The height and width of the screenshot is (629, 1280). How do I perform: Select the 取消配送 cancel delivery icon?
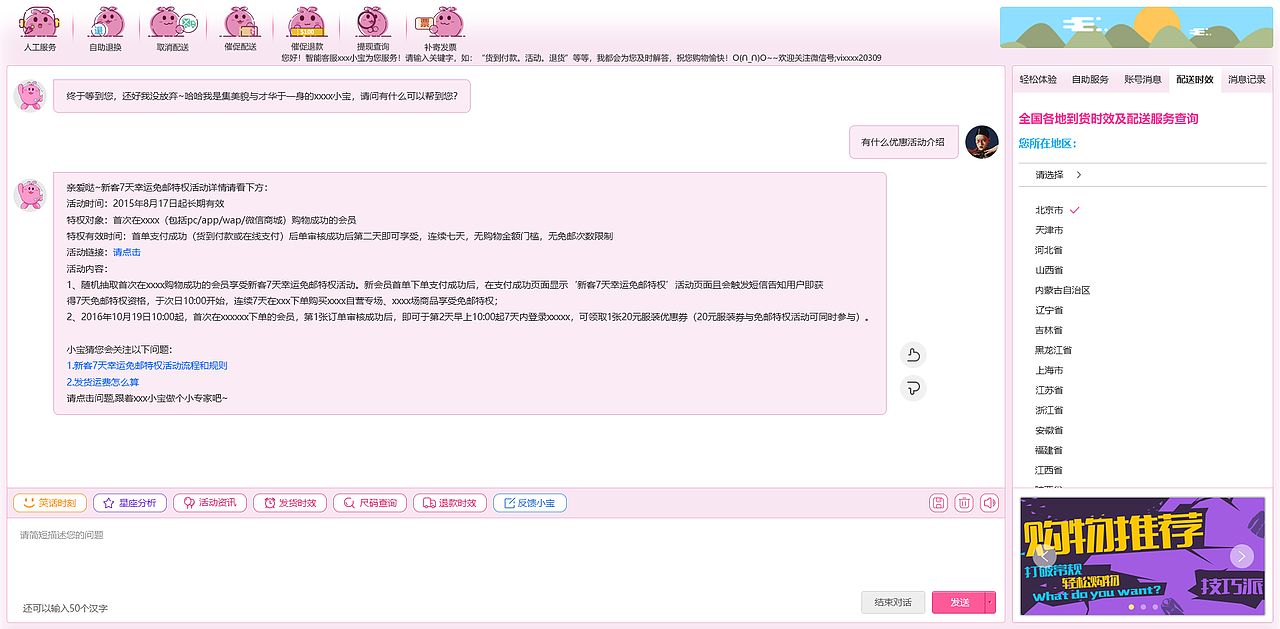point(172,25)
